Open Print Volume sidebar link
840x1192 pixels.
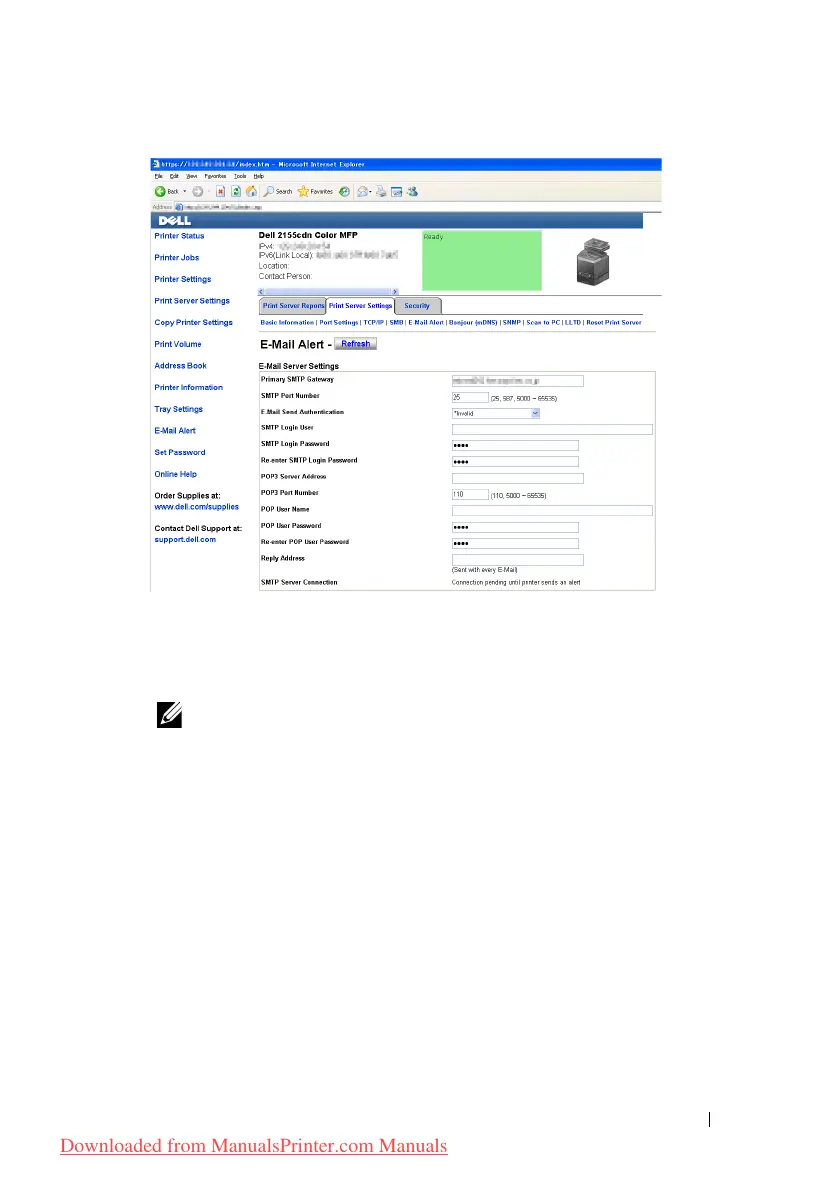point(178,344)
